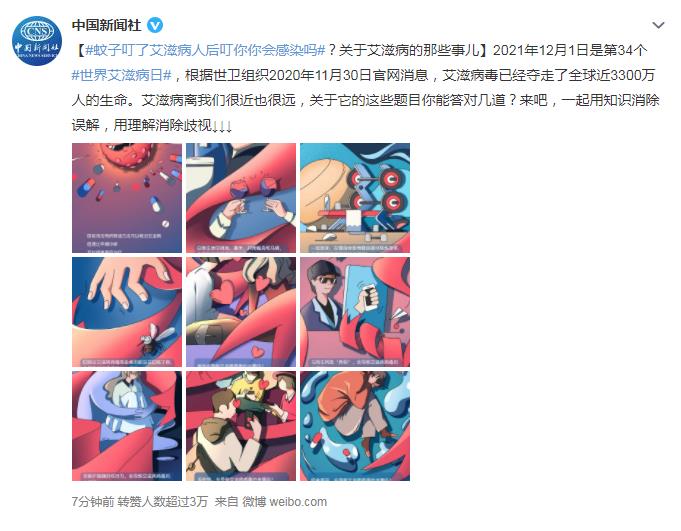The image size is (681, 531).
Task: Open the #世界艾滋病日# hashtag link
Action: pos(122,76)
